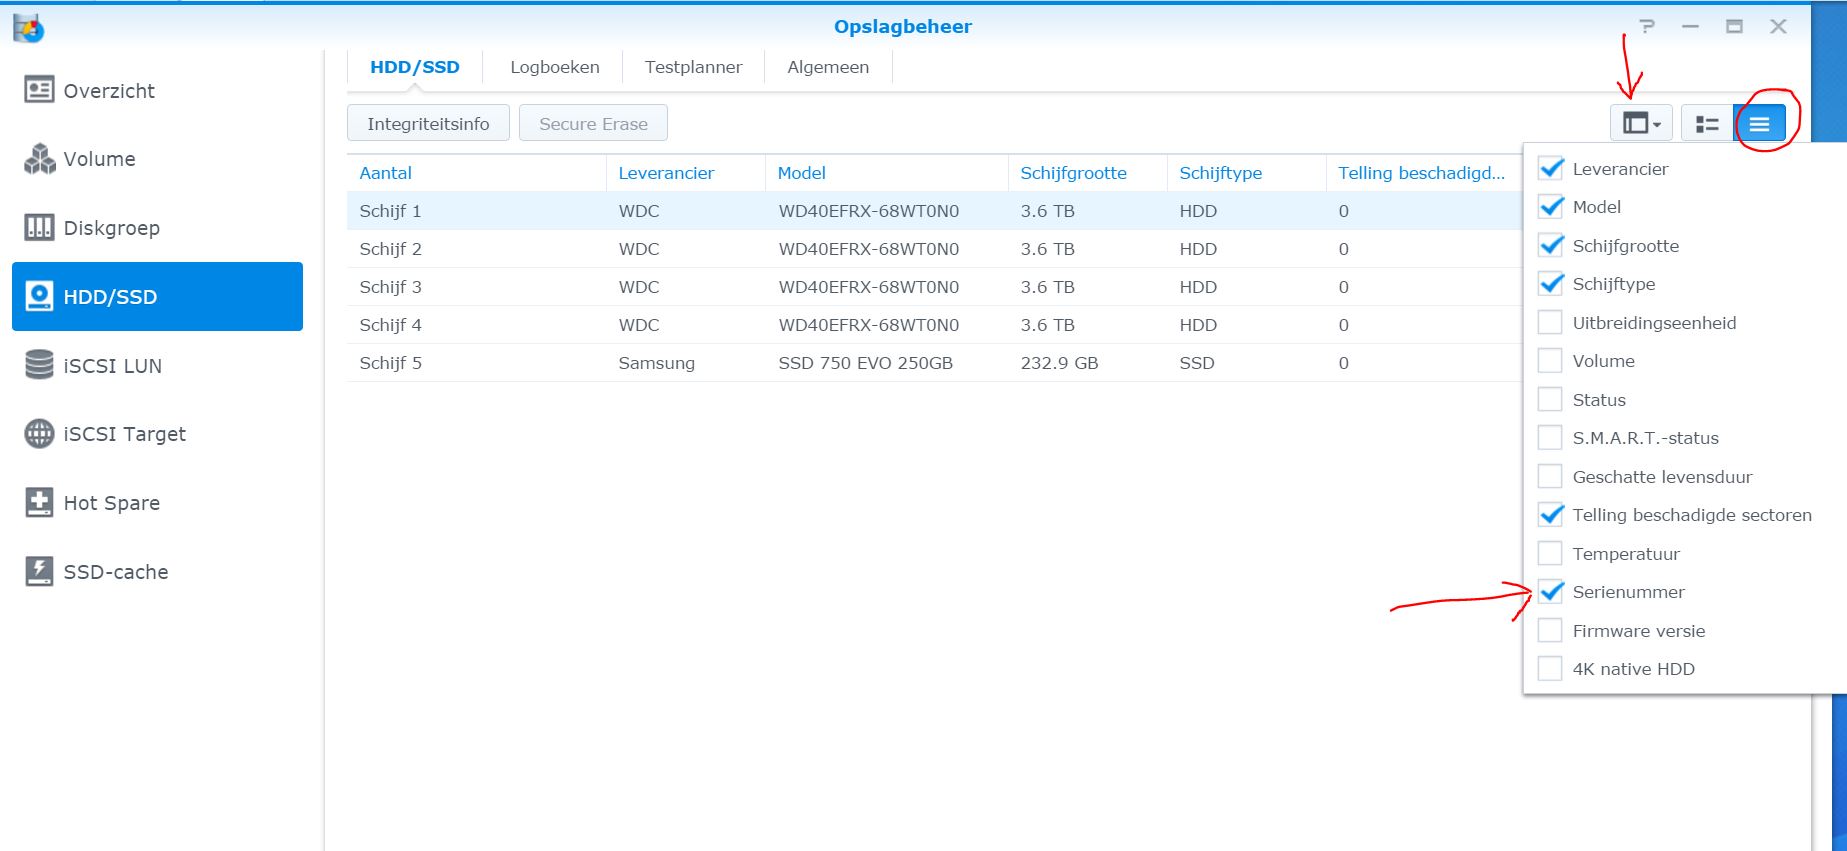Open Hot Spare in the sidebar
Screen dimensions: 1847x851
157,503
